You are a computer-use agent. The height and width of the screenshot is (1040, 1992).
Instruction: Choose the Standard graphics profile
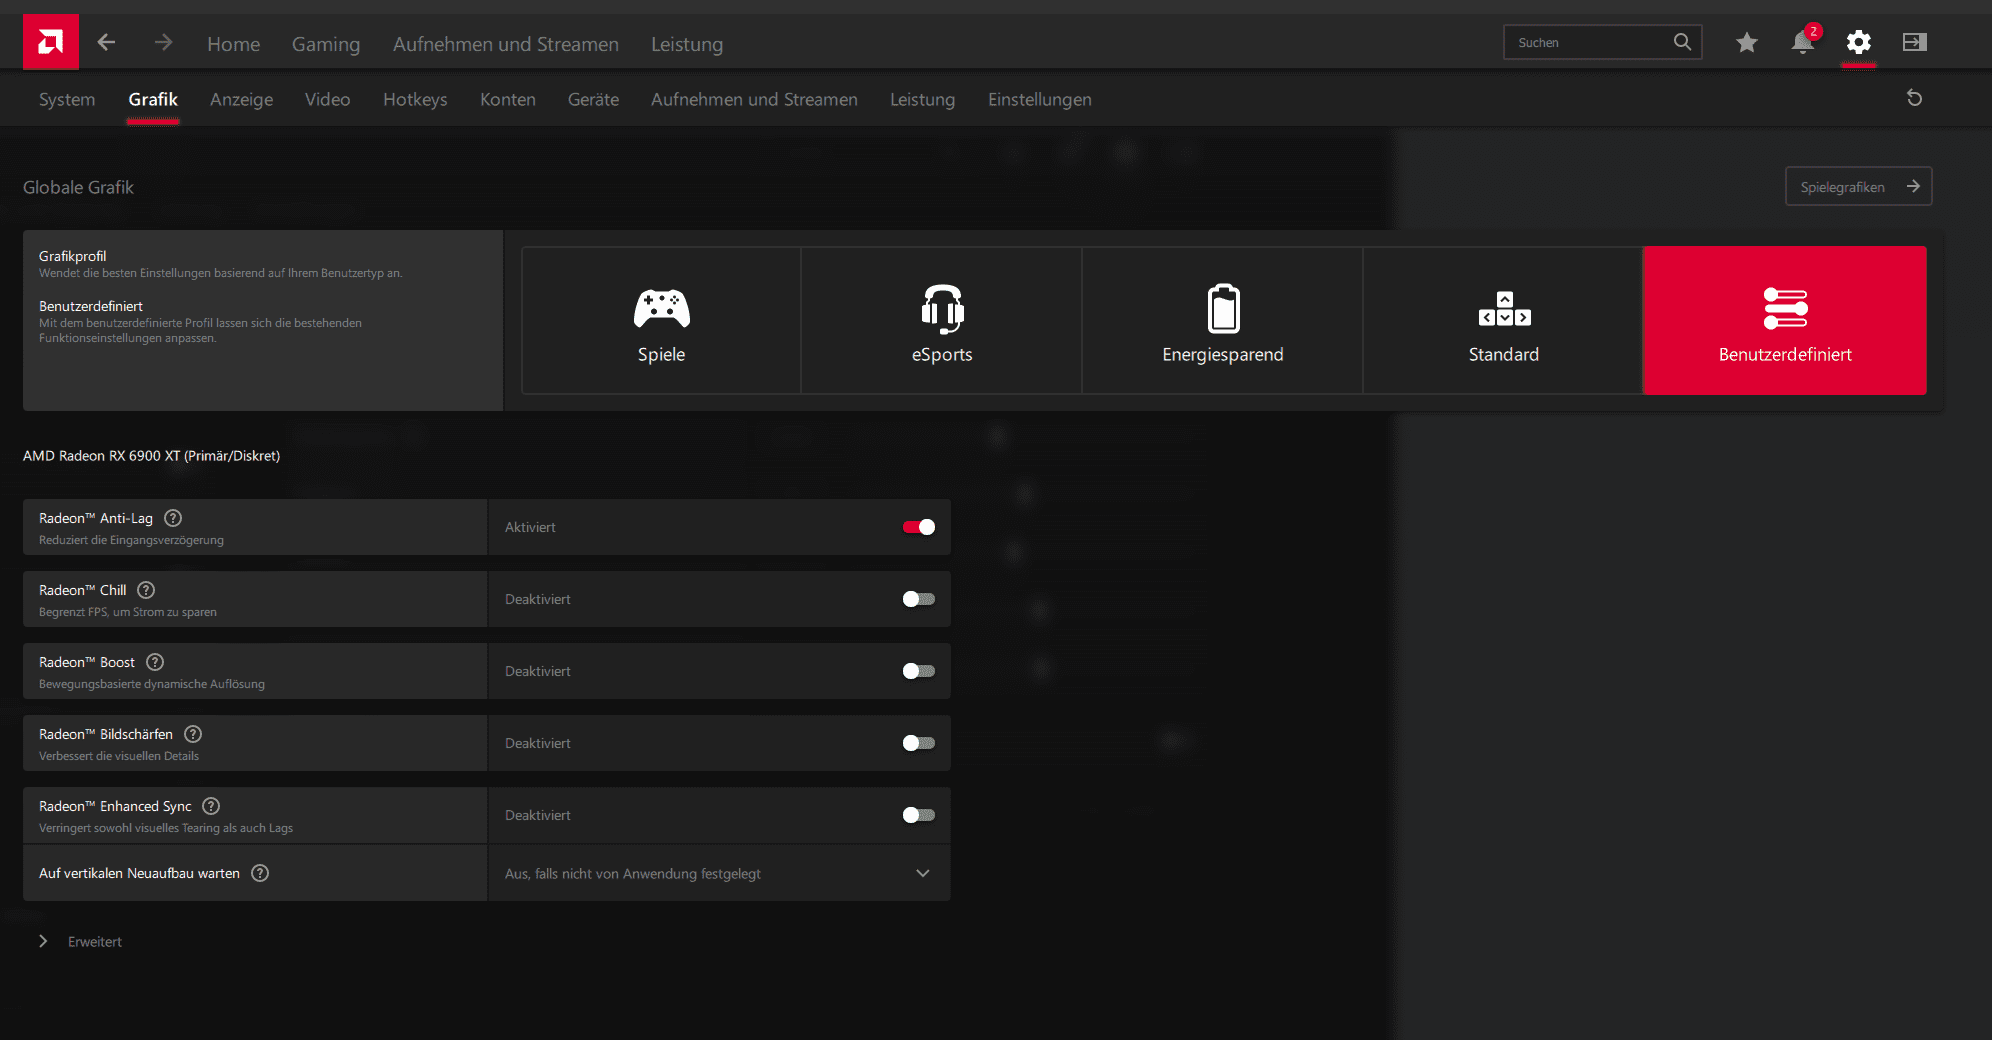[1503, 321]
